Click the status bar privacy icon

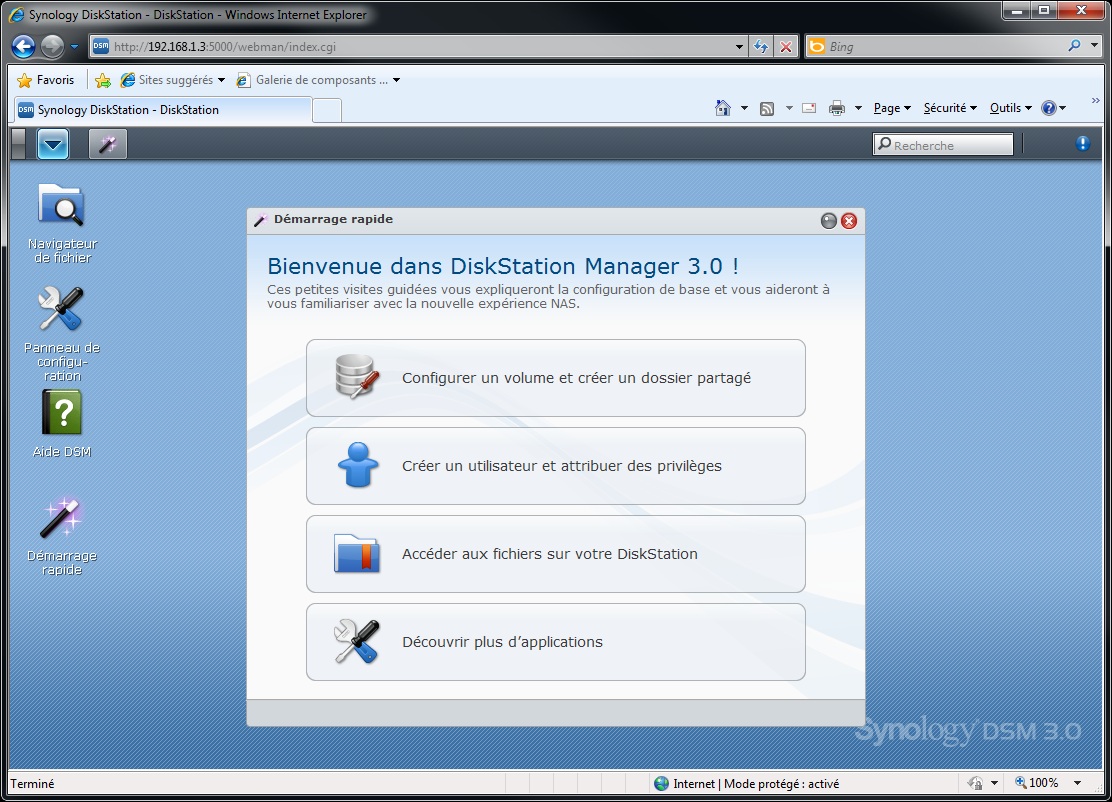tap(976, 783)
